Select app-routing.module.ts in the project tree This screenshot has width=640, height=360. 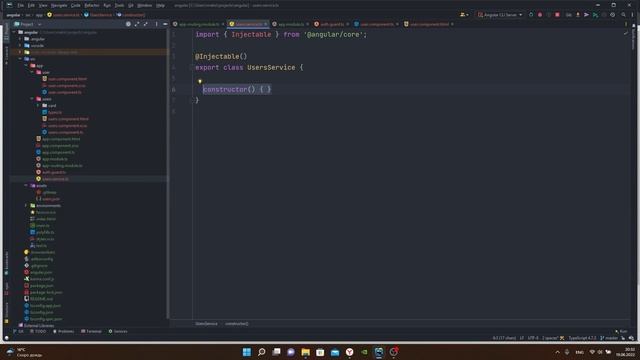[62, 165]
